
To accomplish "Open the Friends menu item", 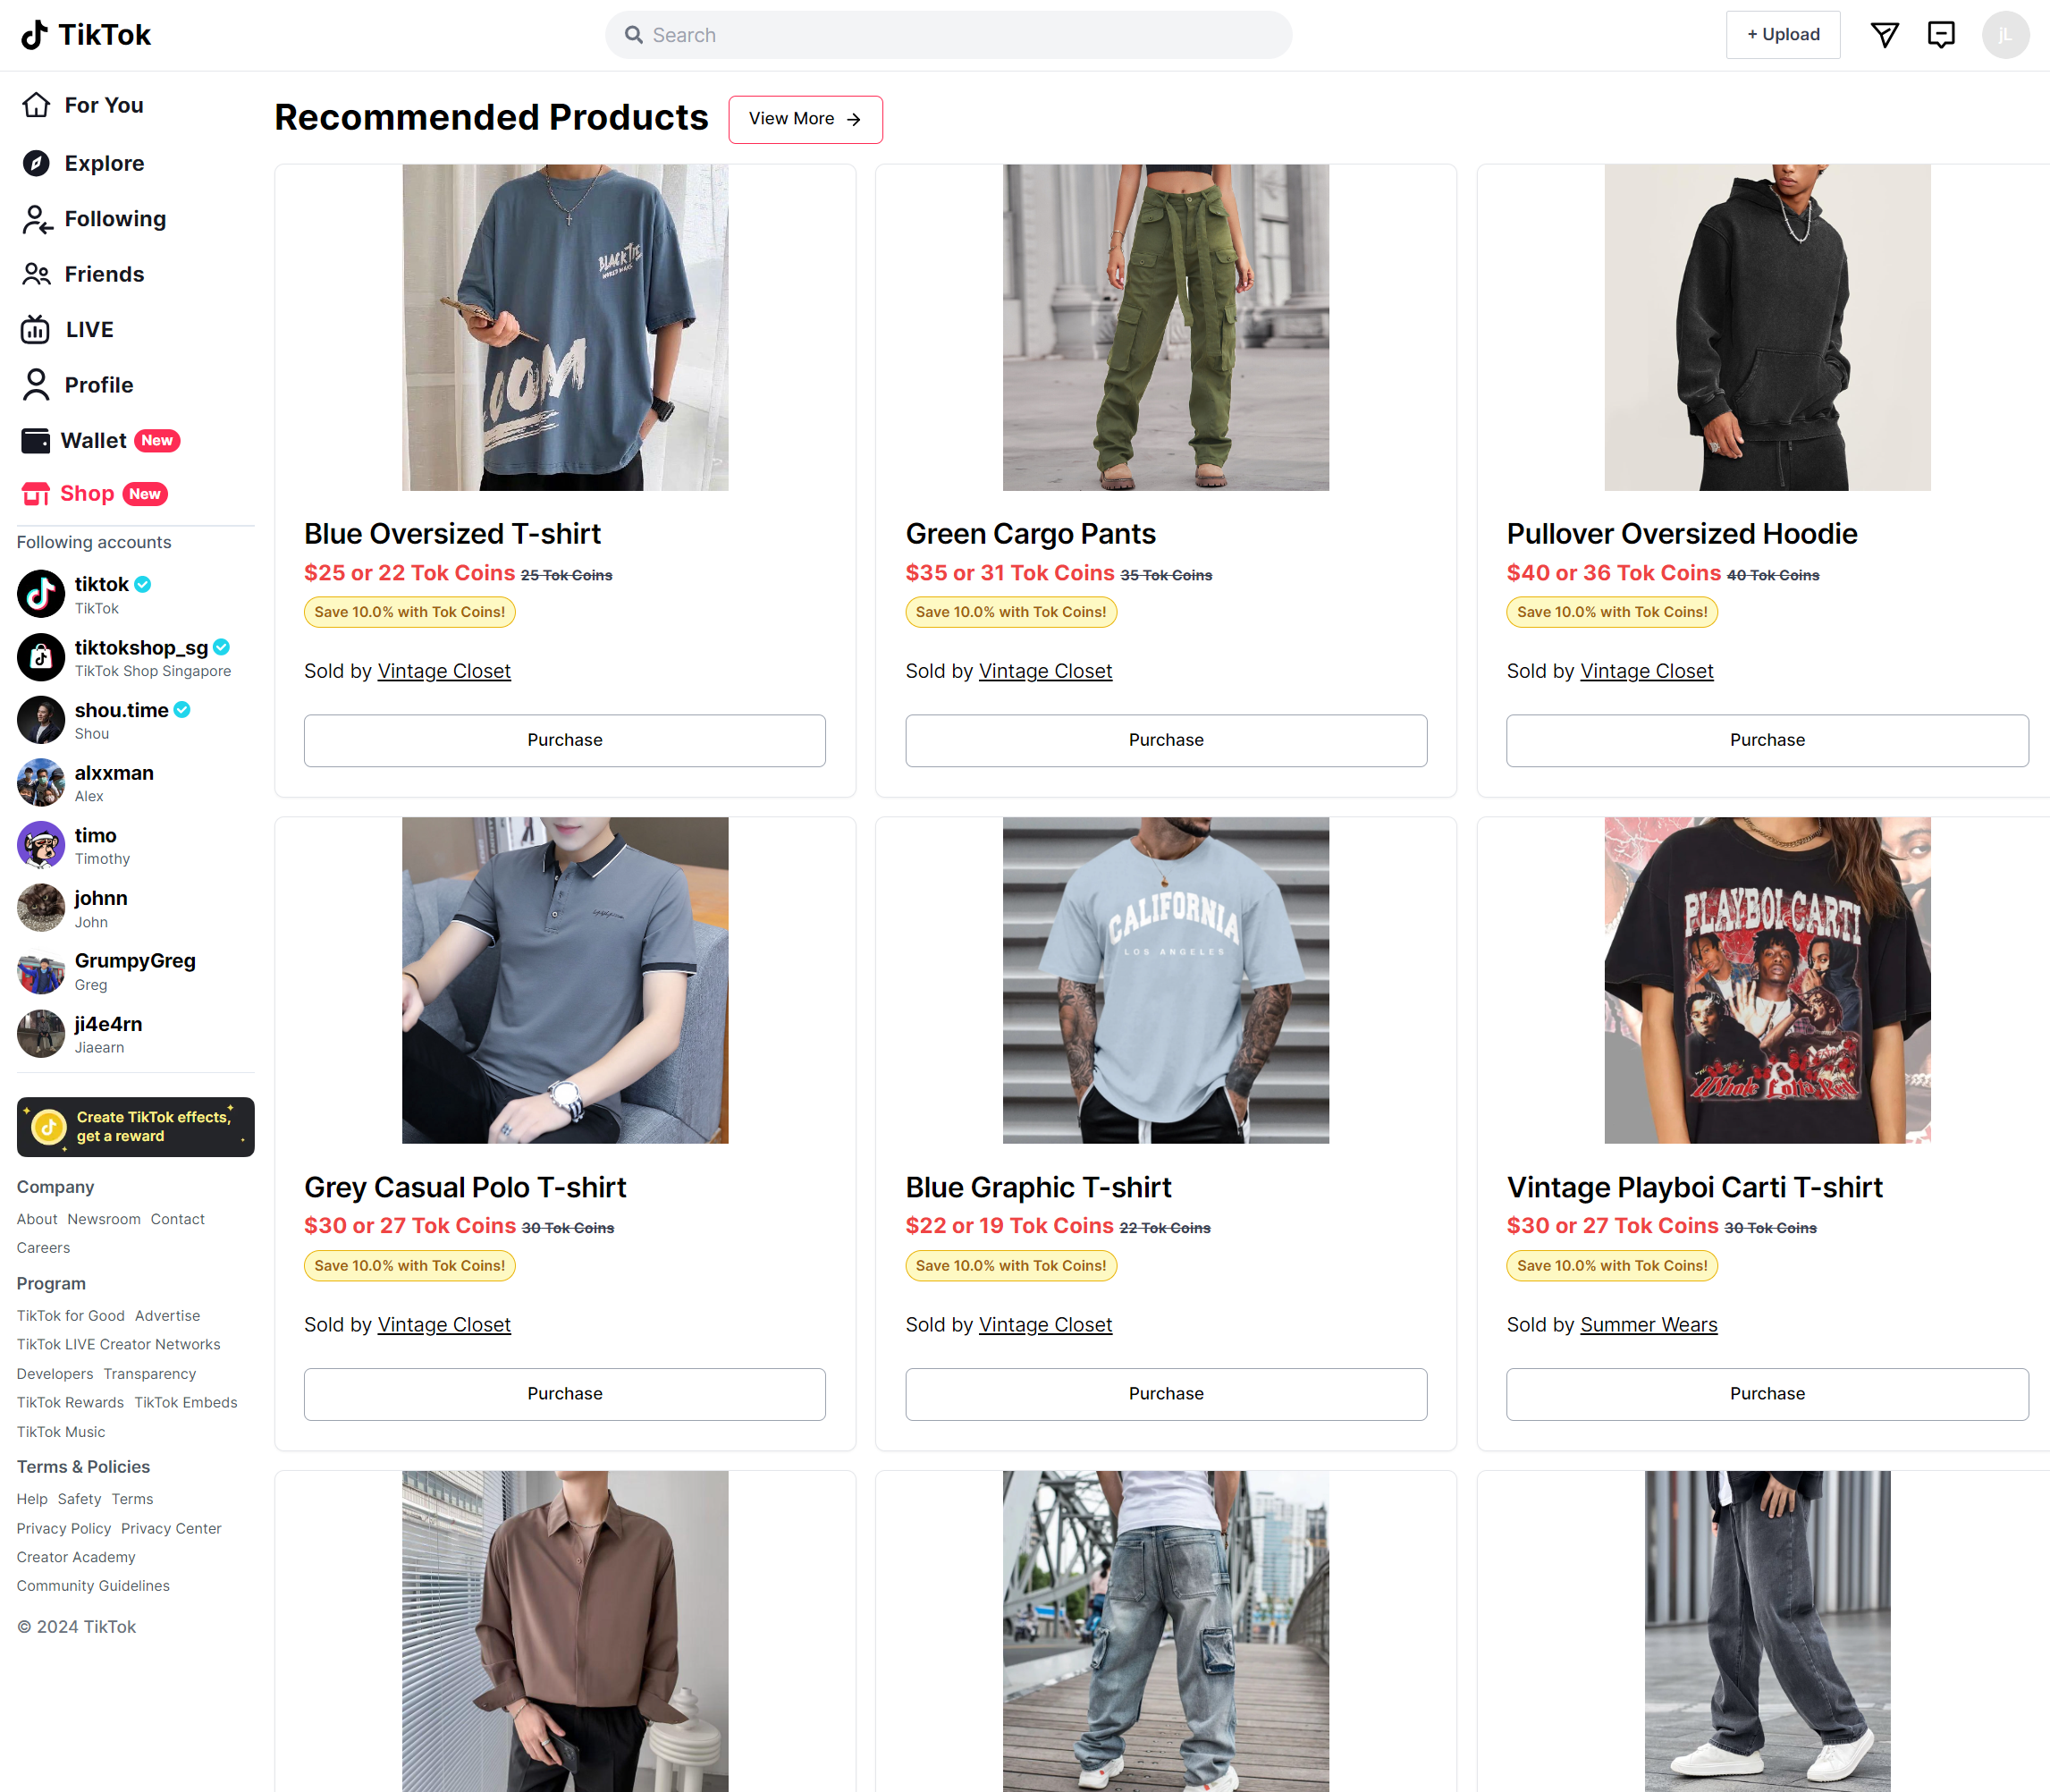I will pos(103,274).
